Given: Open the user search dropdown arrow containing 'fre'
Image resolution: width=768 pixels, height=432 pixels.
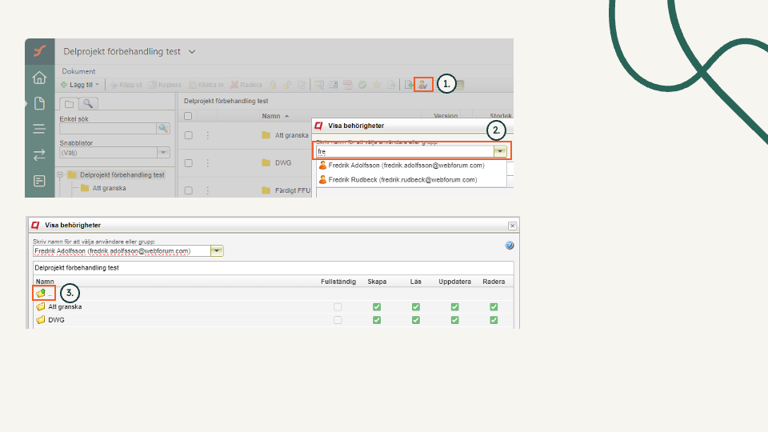Looking at the screenshot, I should pyautogui.click(x=500, y=152).
